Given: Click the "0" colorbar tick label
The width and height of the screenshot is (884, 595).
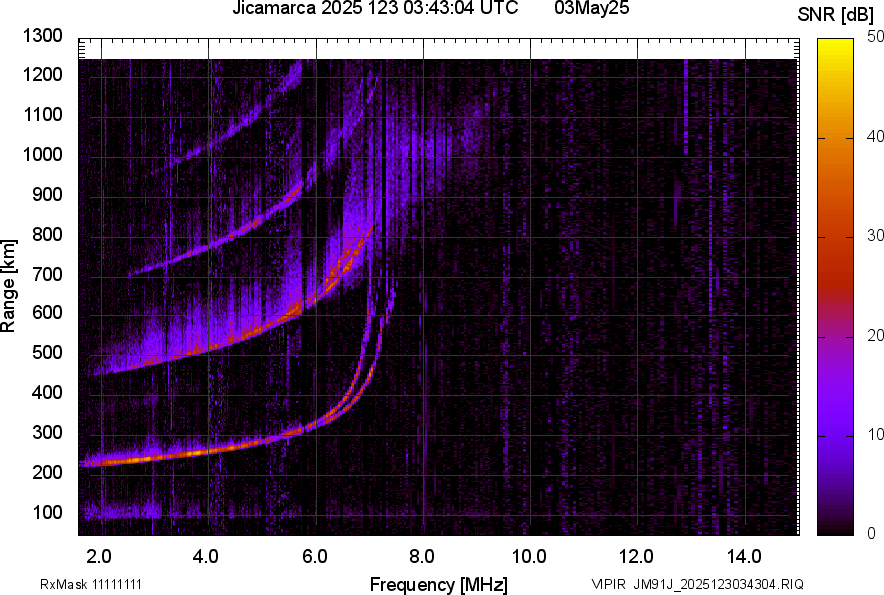Looking at the screenshot, I should 871,533.
